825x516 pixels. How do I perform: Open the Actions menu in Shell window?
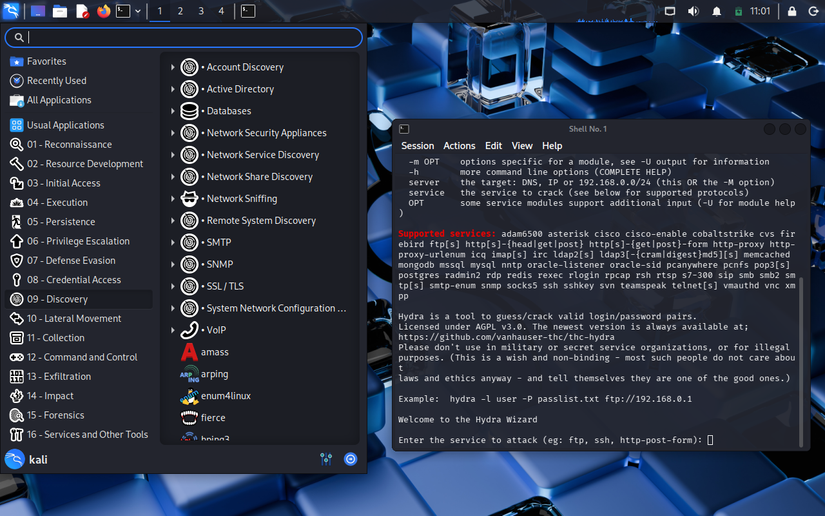tap(459, 146)
